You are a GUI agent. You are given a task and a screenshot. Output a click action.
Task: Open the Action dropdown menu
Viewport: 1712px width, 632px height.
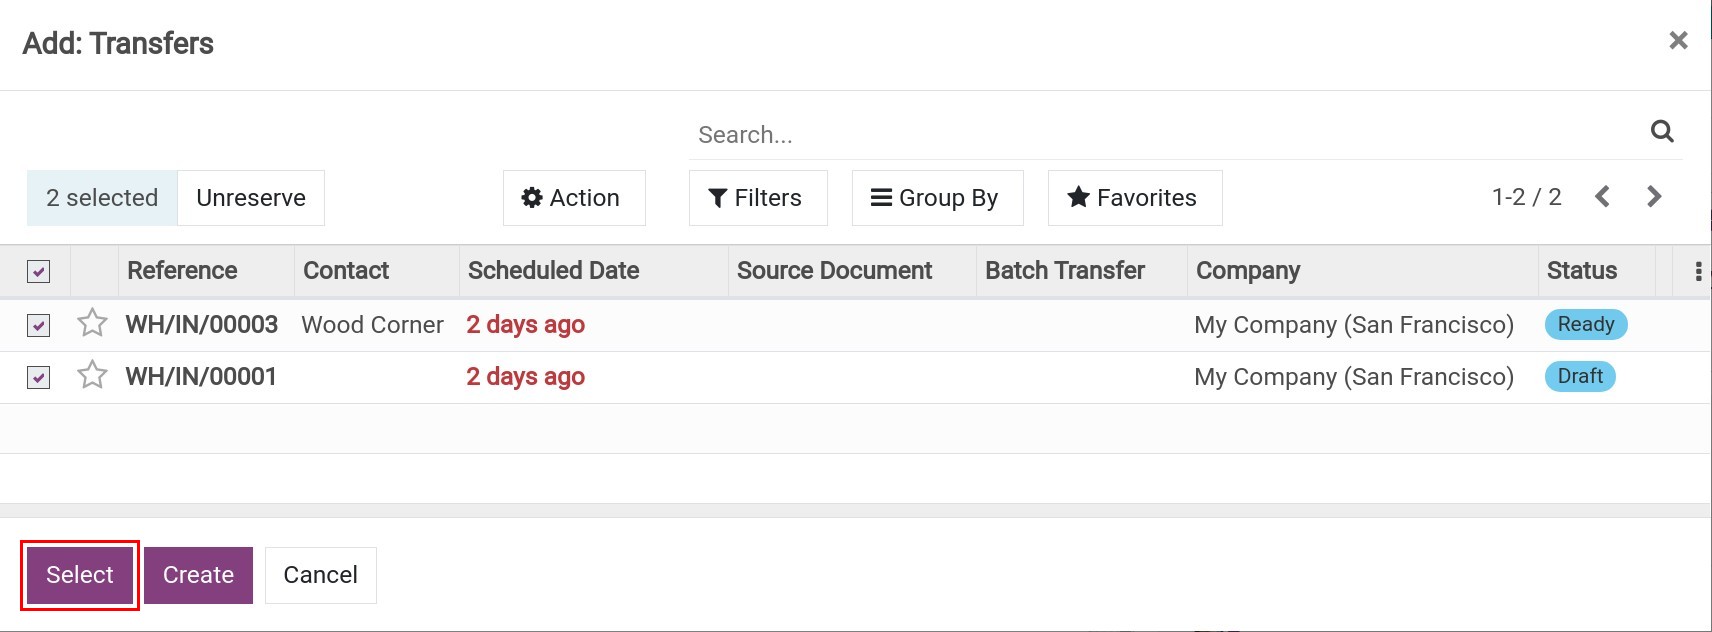tap(573, 198)
